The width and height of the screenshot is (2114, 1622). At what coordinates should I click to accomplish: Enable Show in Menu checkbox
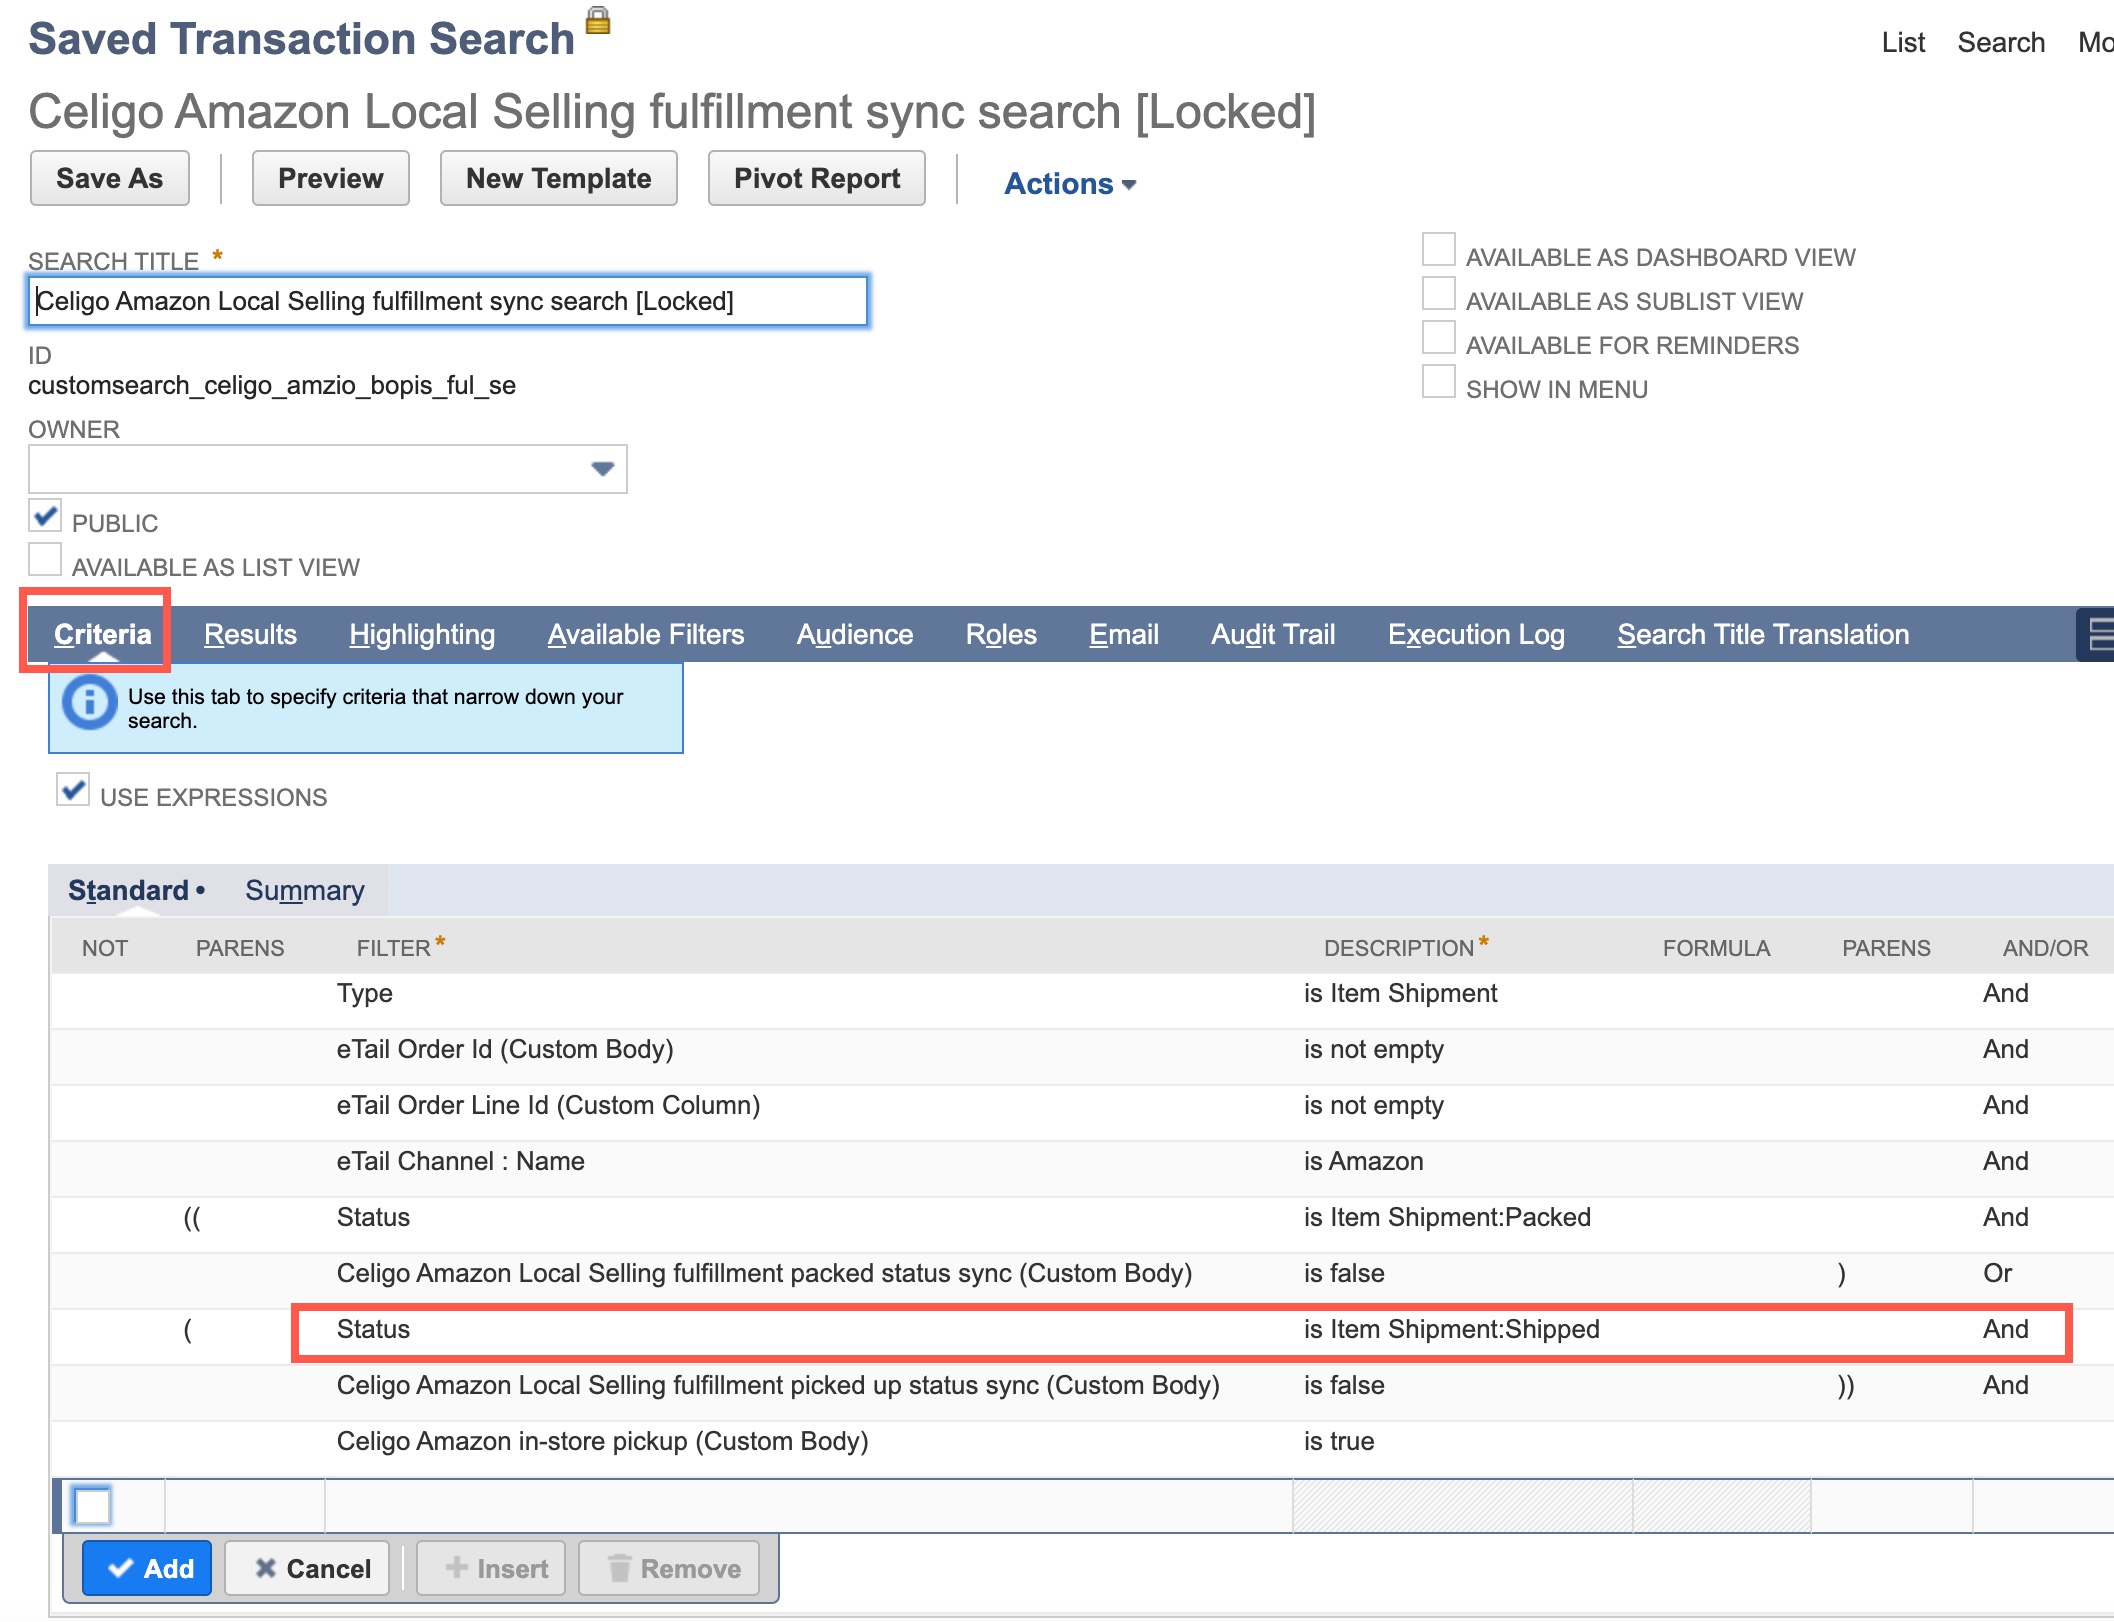(x=1439, y=382)
